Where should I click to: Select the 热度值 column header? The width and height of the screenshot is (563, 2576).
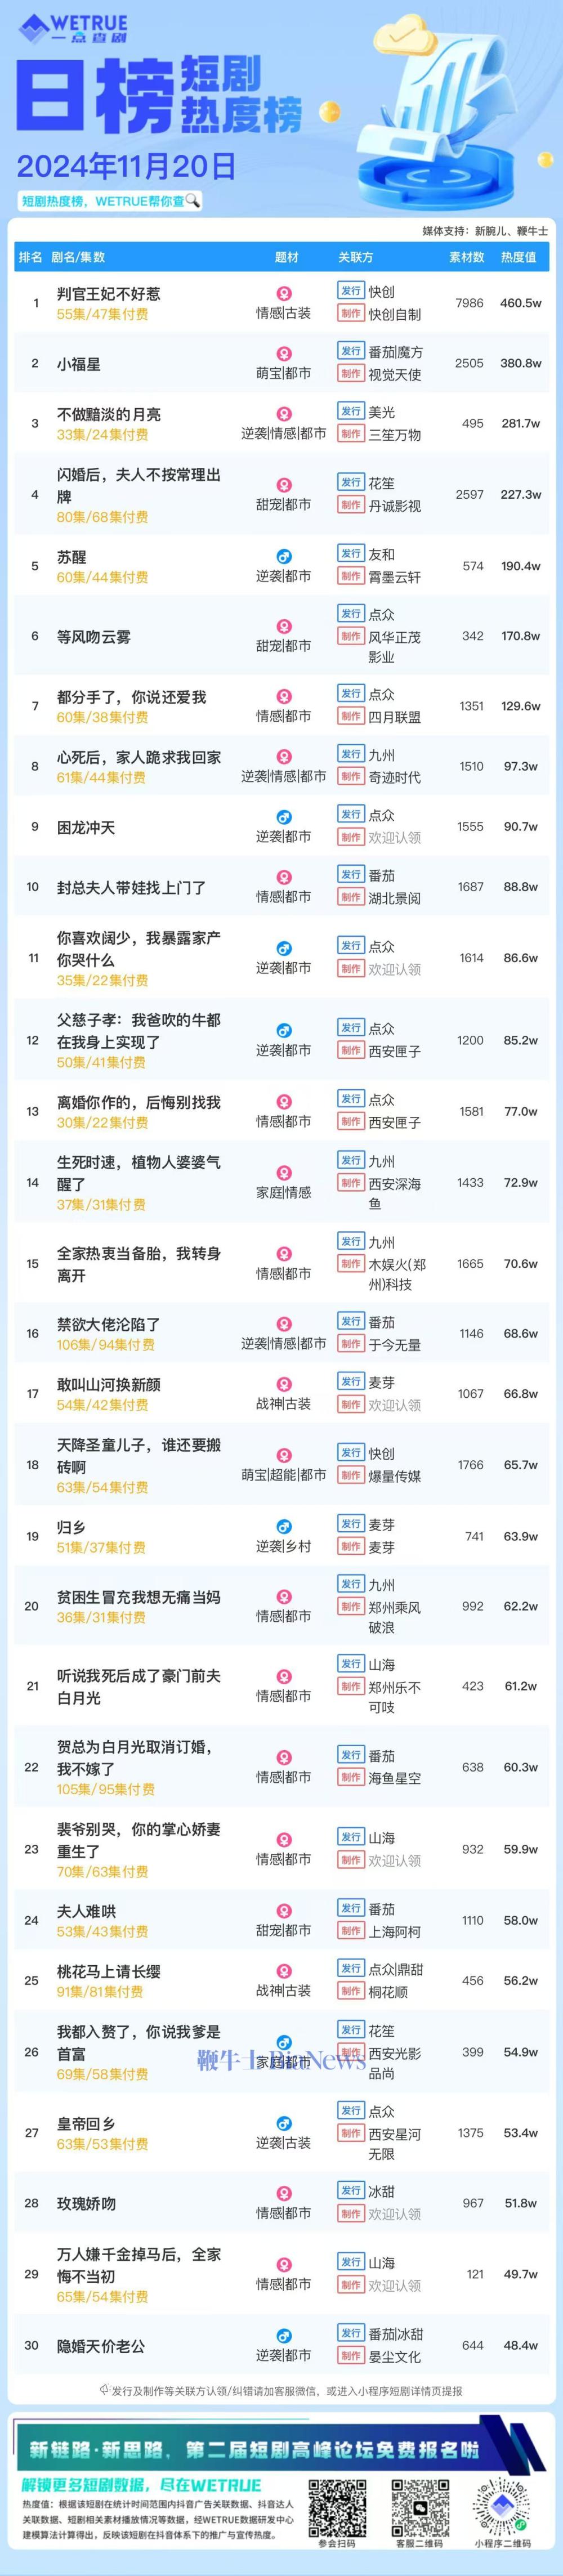coord(518,257)
